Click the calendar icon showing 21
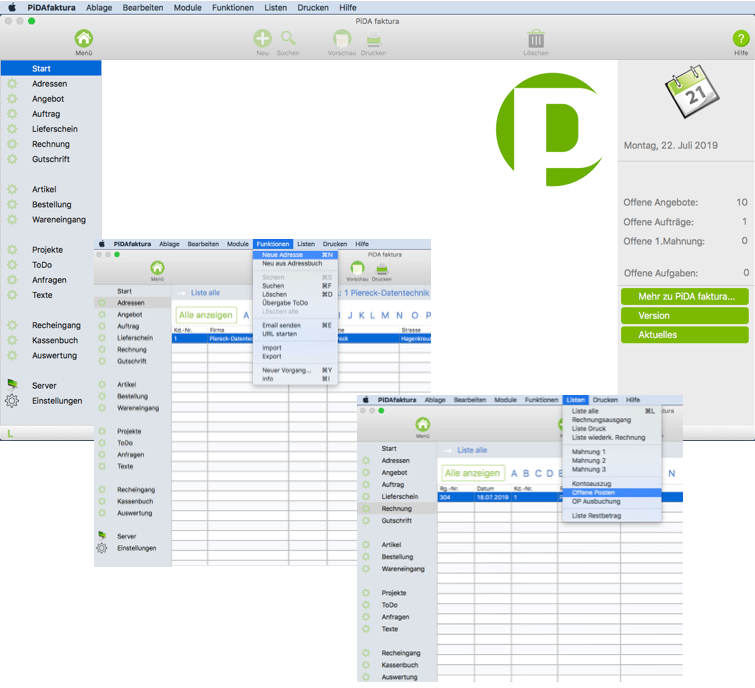Screen dimensions: 755x688 pos(692,92)
